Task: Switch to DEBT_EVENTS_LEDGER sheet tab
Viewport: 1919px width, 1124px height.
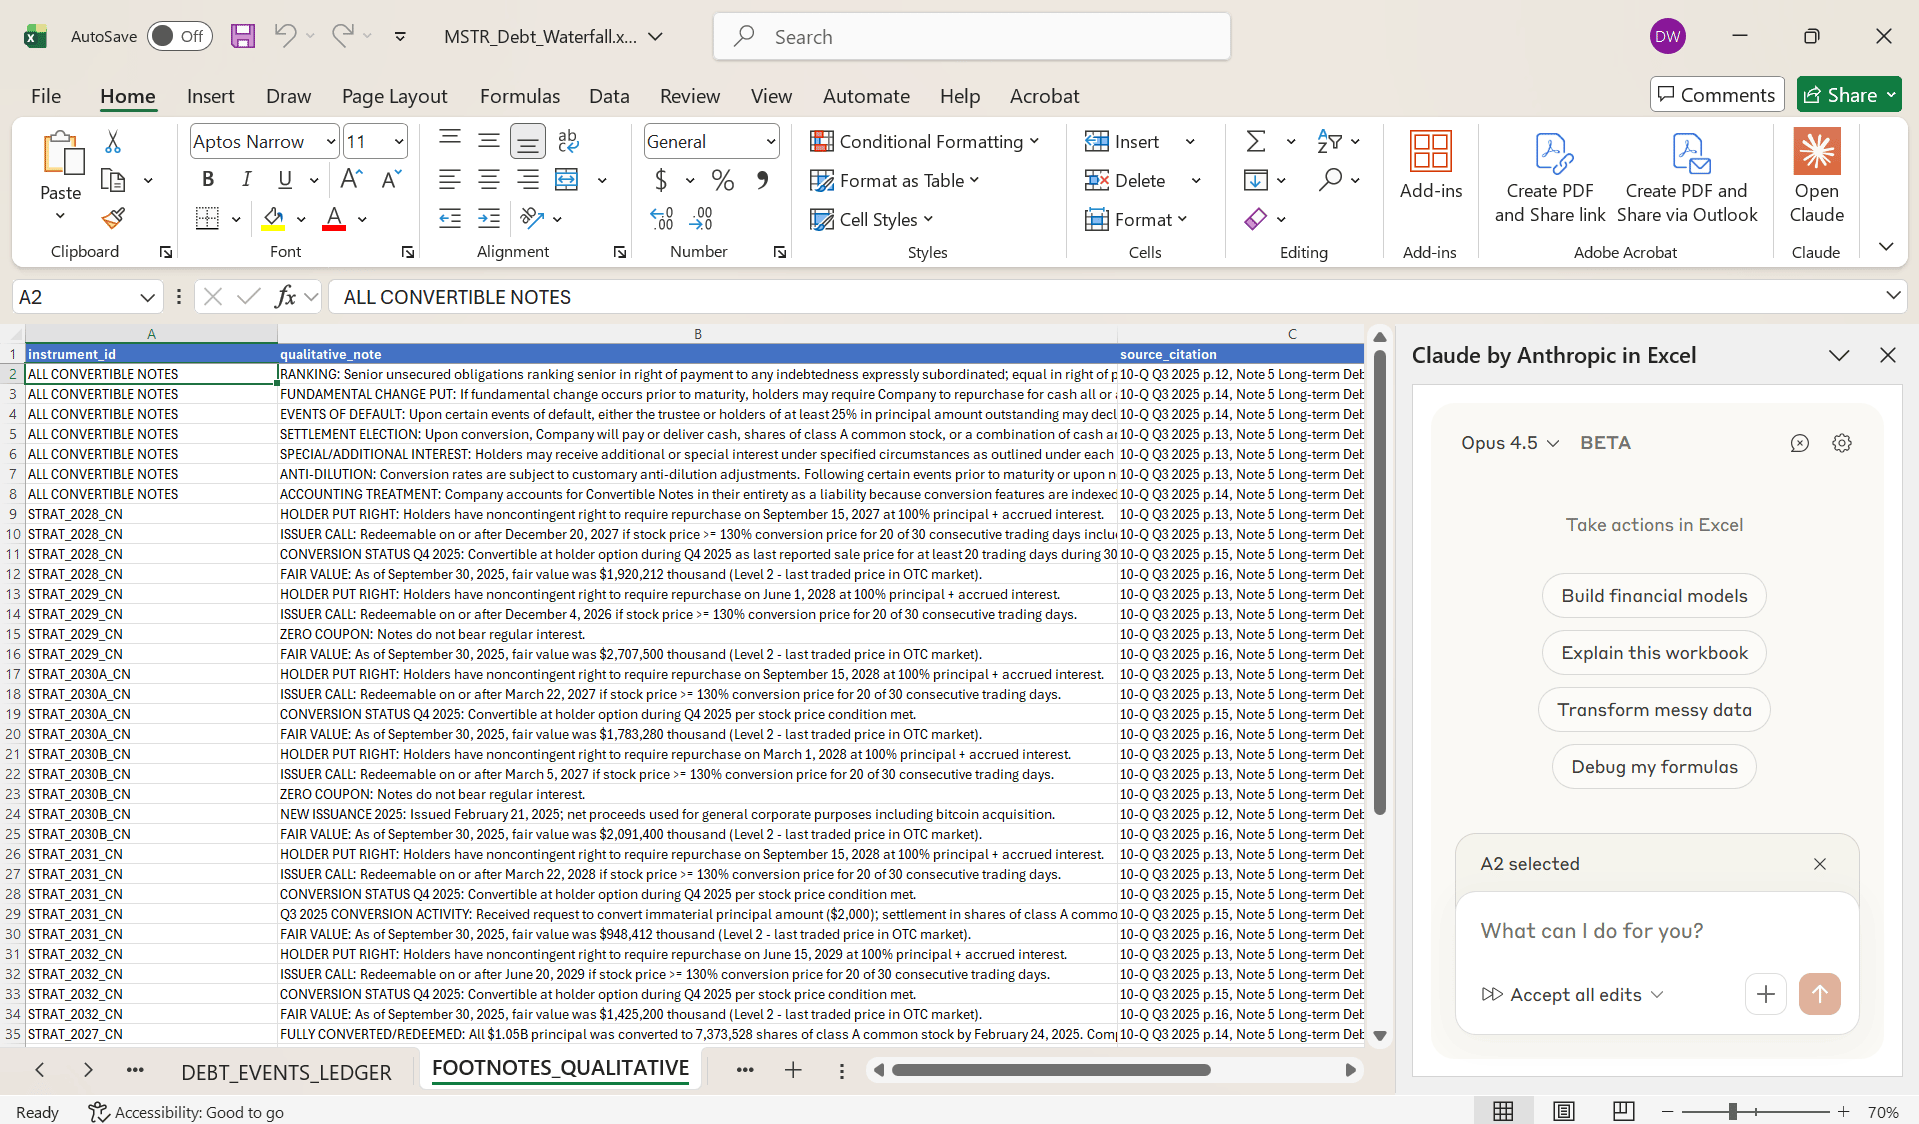Action: tap(286, 1072)
